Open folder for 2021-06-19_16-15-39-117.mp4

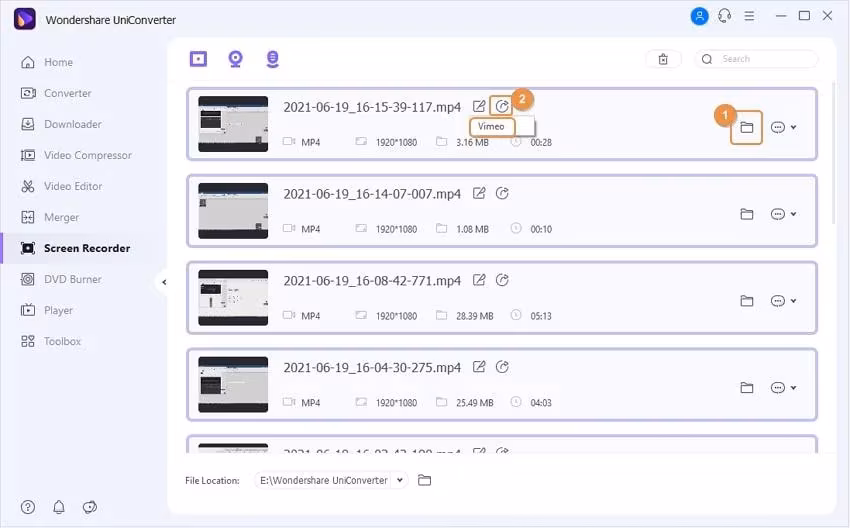tap(746, 127)
